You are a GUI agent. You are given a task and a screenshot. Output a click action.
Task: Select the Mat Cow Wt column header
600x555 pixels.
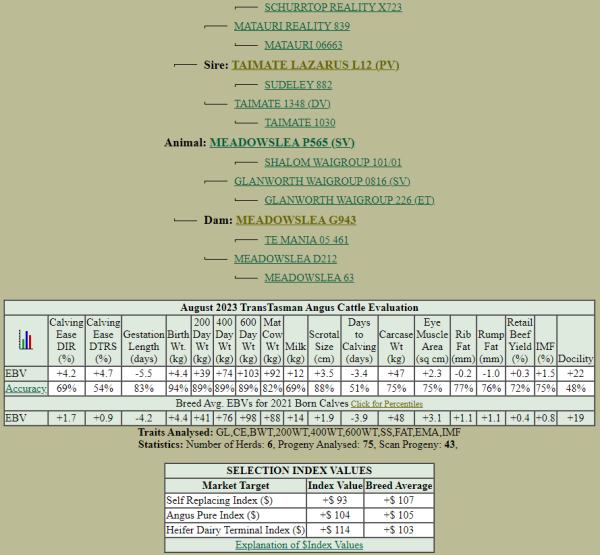pos(272,341)
